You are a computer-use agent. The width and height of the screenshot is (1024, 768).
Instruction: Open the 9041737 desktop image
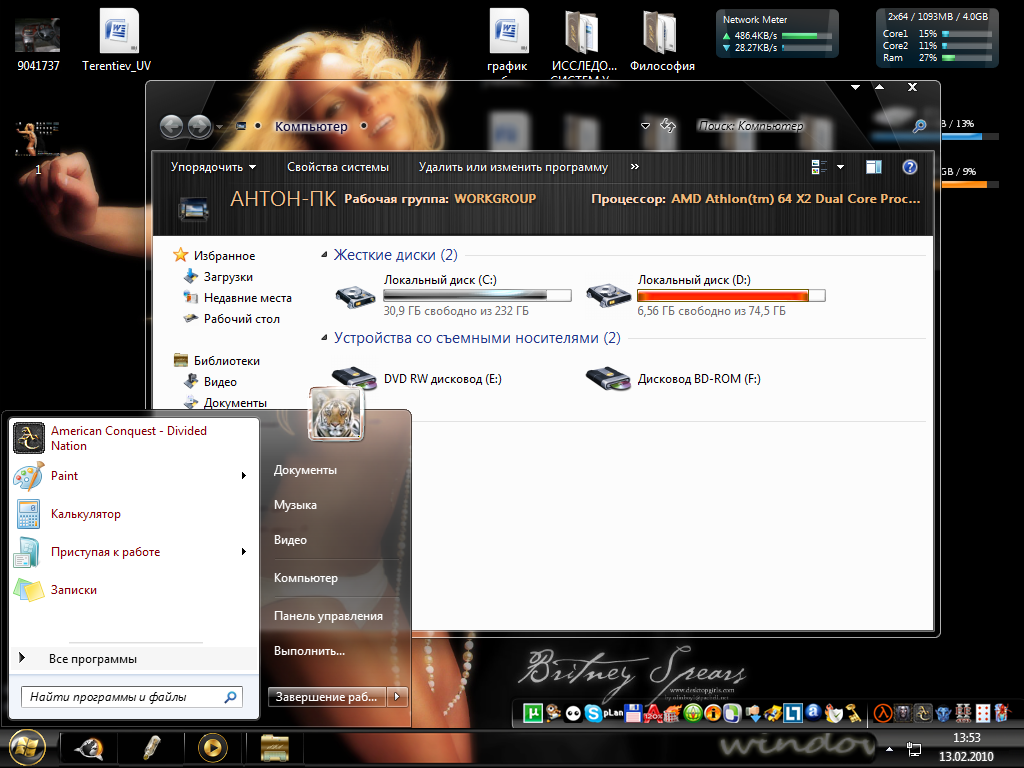[38, 44]
